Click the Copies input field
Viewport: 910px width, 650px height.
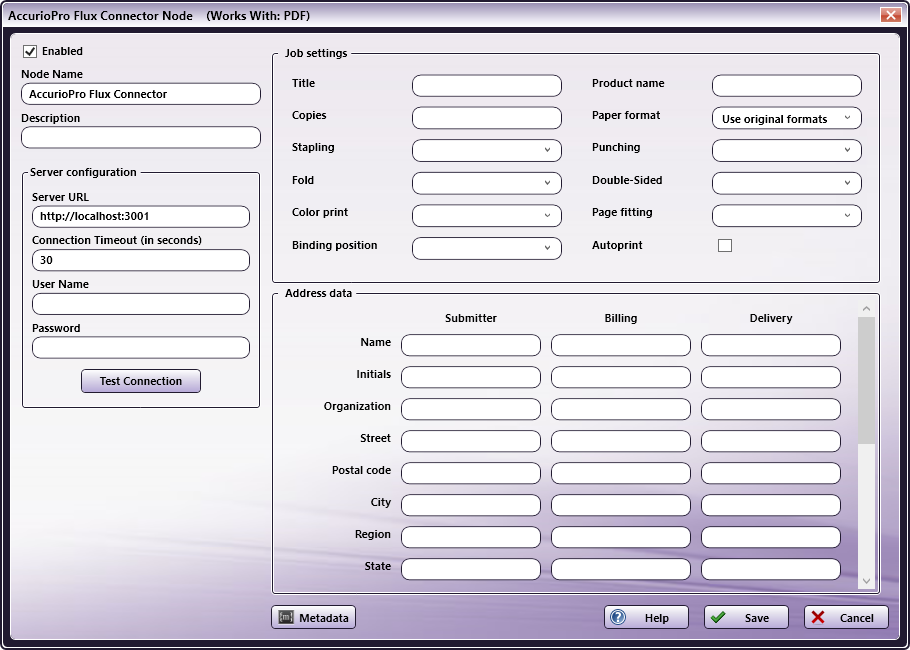point(487,118)
